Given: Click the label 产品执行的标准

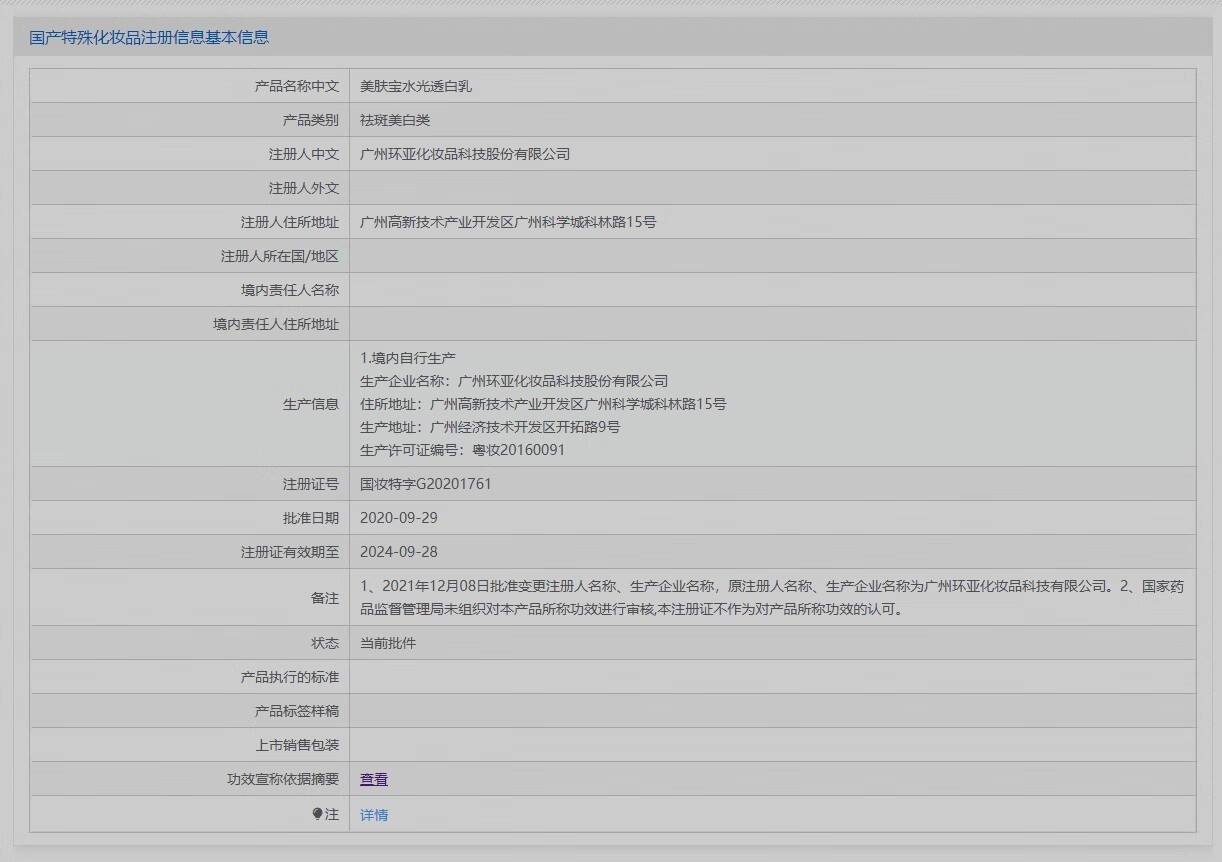Looking at the screenshot, I should (290, 677).
